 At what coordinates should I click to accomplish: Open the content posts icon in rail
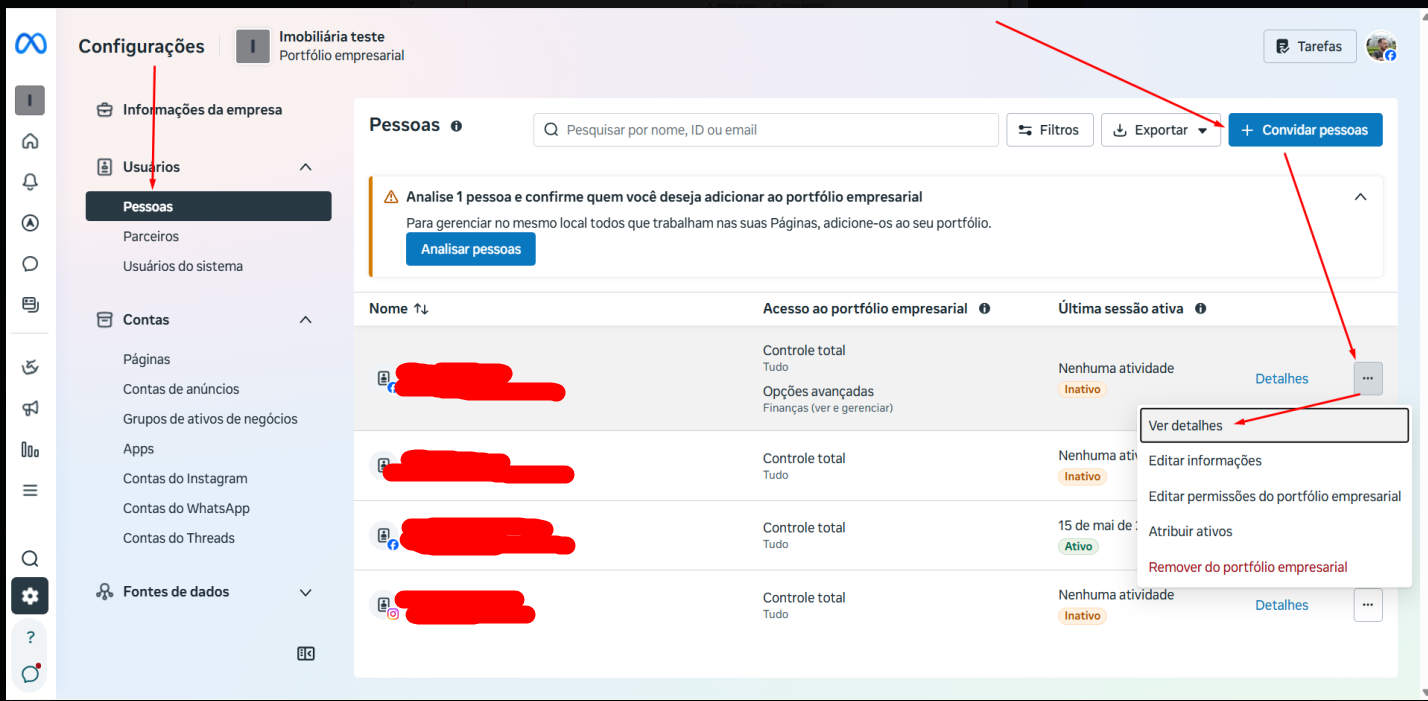(30, 304)
